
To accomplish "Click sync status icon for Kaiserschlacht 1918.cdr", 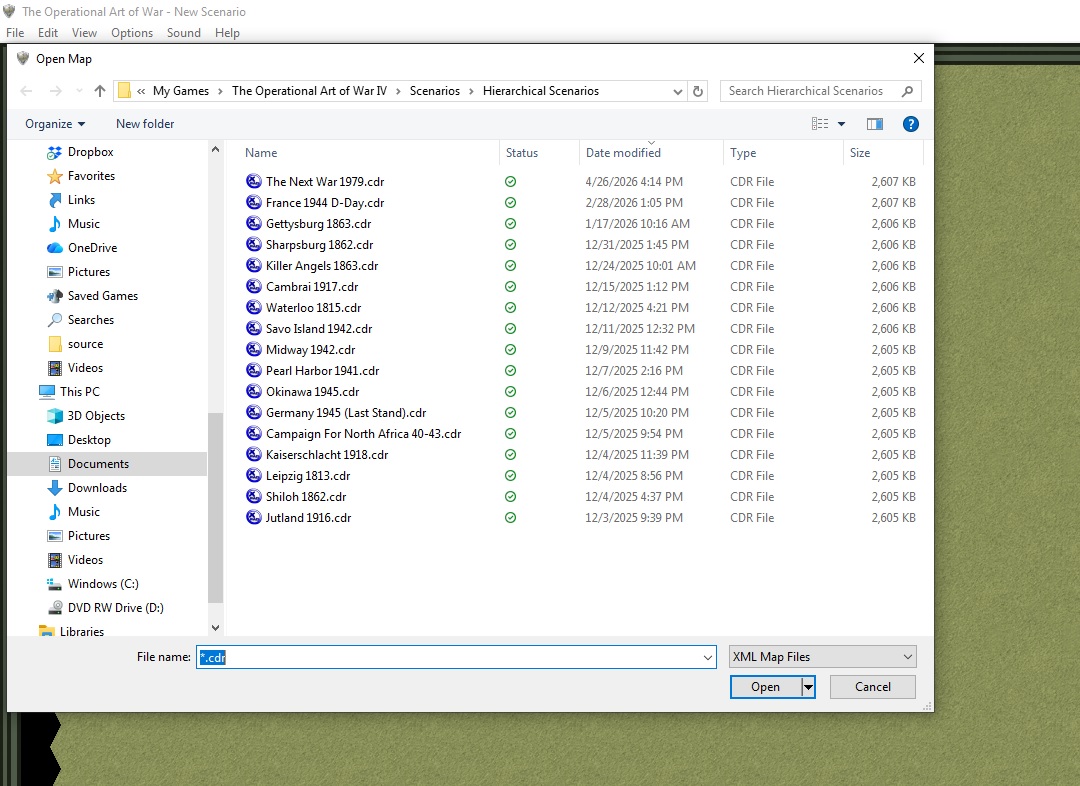I will tap(510, 455).
